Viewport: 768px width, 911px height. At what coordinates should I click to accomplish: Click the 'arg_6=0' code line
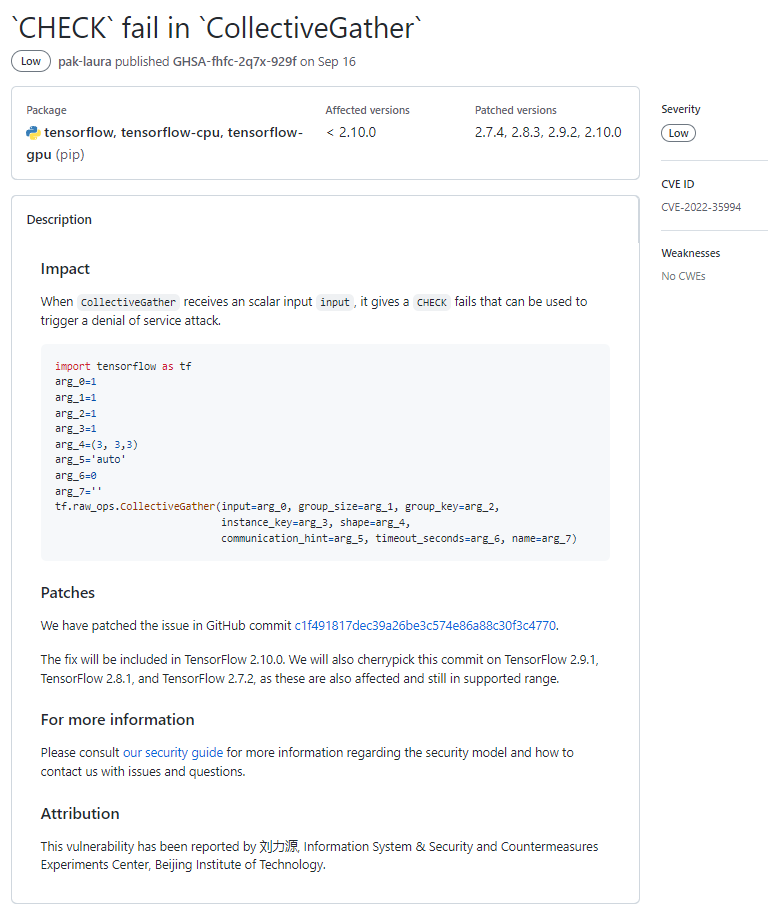[76, 475]
